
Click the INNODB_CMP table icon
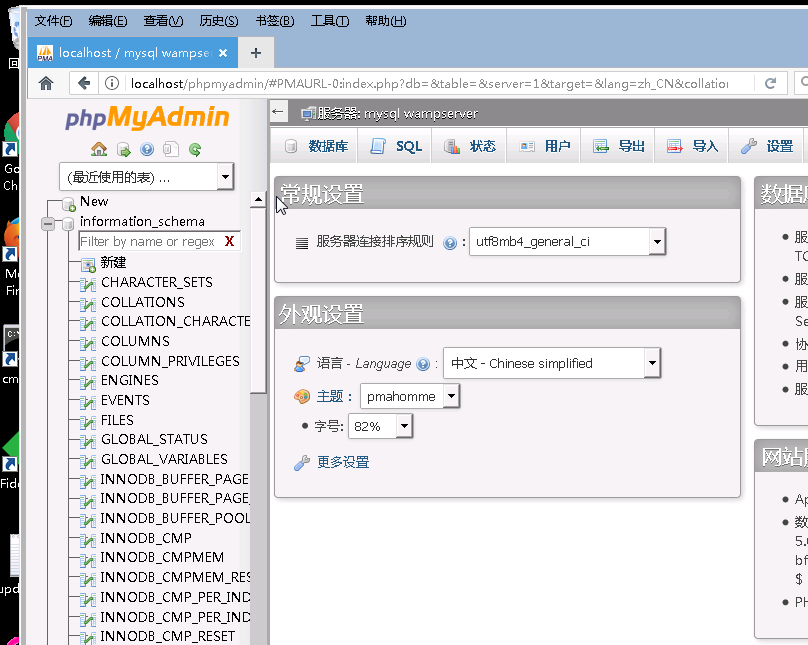tap(88, 540)
